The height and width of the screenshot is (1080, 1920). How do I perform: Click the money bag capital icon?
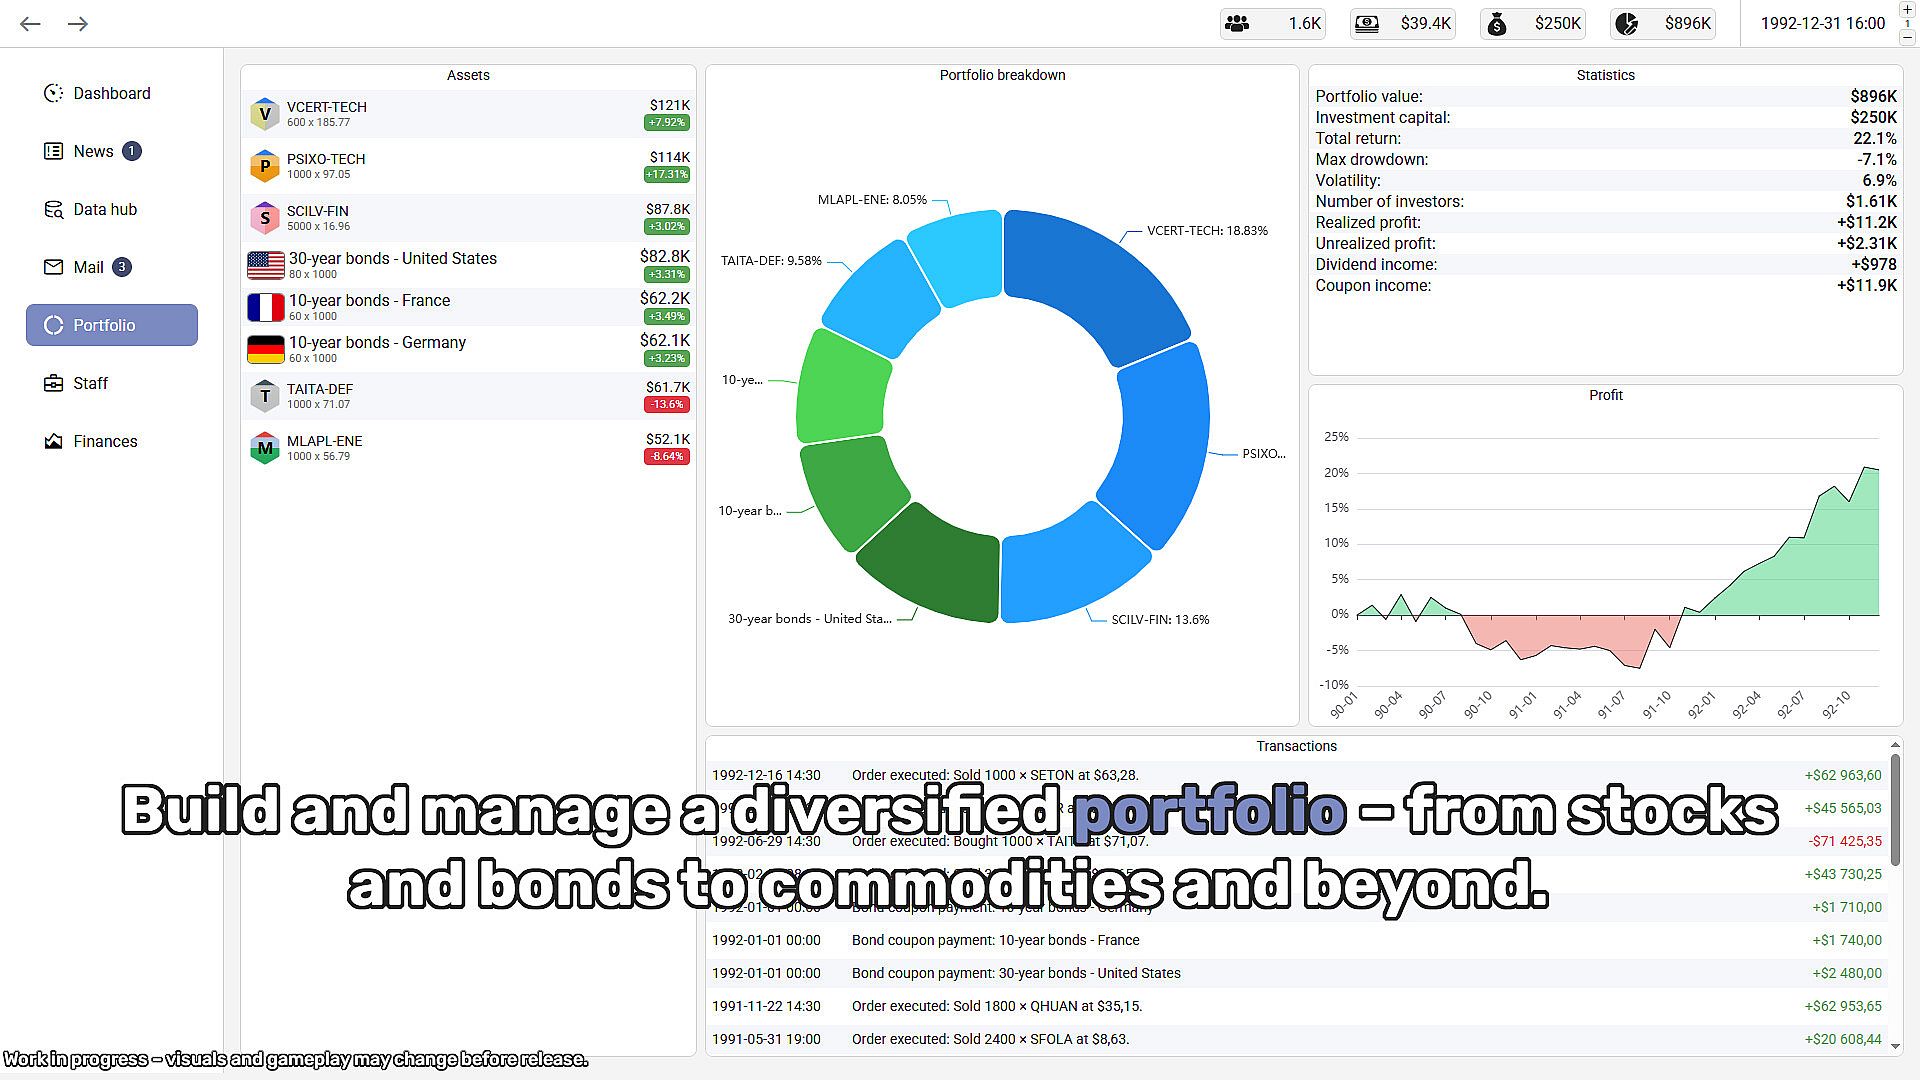(1497, 23)
